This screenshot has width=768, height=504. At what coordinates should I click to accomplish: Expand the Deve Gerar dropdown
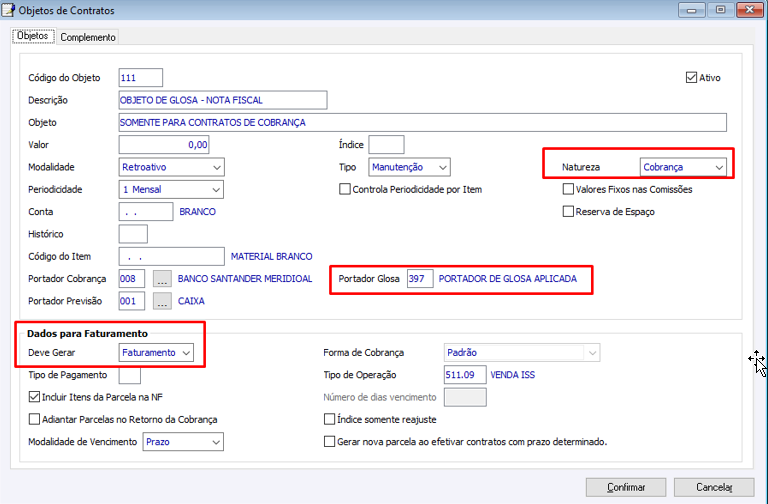point(156,353)
